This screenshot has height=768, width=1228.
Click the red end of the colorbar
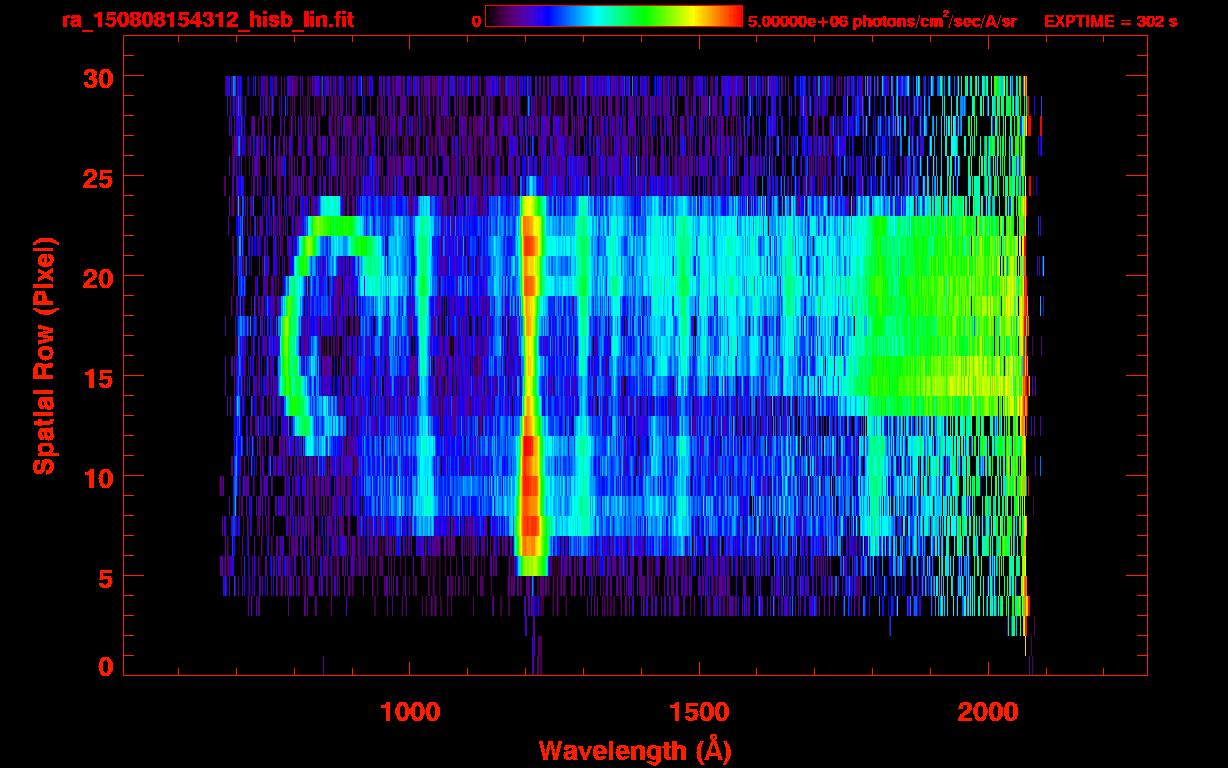(730, 17)
